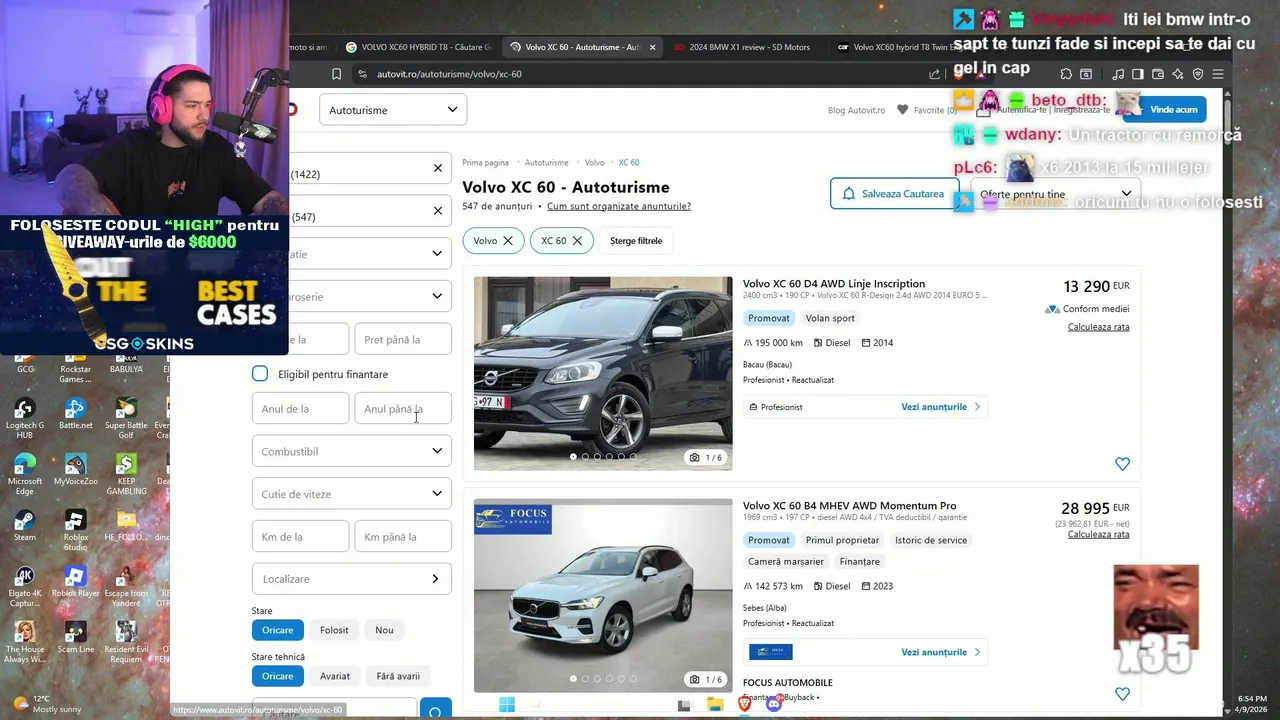Click Autoturisme breadcrumb link
The height and width of the screenshot is (720, 1280).
click(x=546, y=162)
